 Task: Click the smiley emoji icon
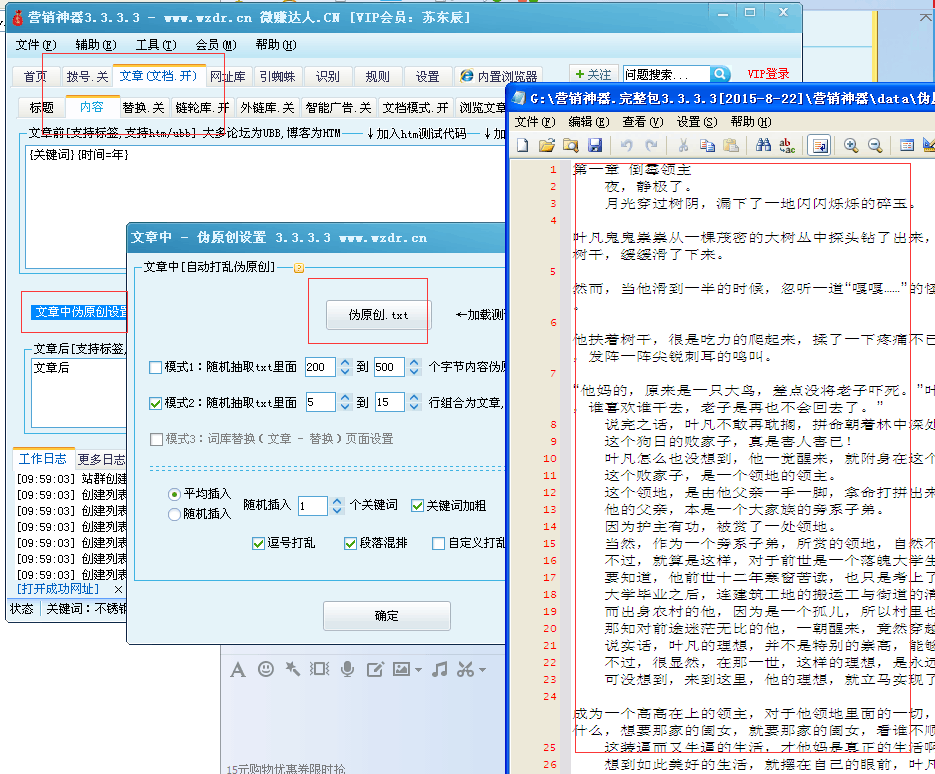tap(266, 669)
